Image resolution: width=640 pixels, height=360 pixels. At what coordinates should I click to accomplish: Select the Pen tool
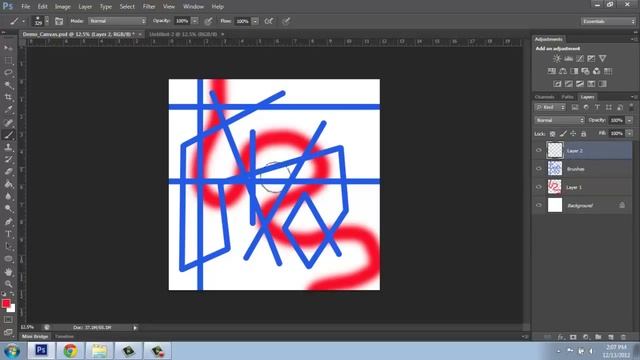[x=8, y=222]
